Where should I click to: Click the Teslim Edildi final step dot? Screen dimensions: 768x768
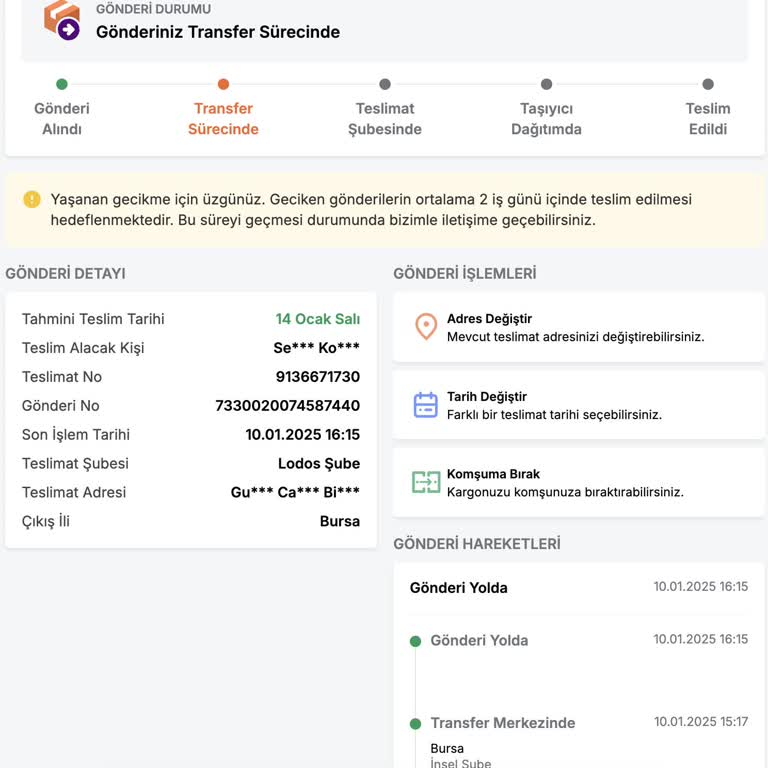pos(708,85)
